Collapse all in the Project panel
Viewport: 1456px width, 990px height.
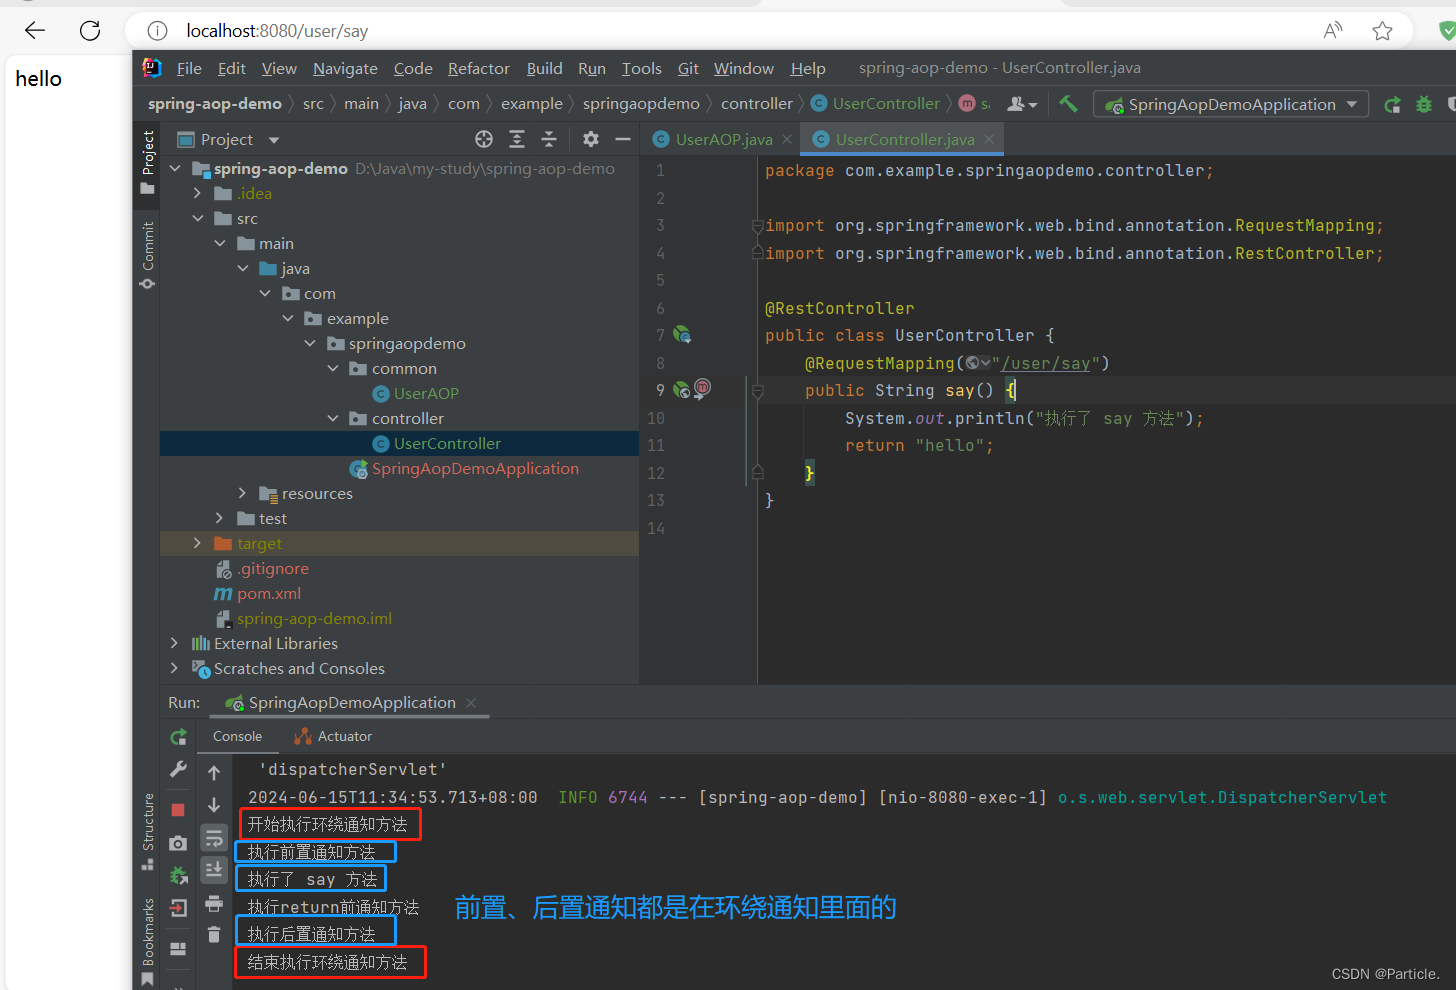(x=549, y=139)
